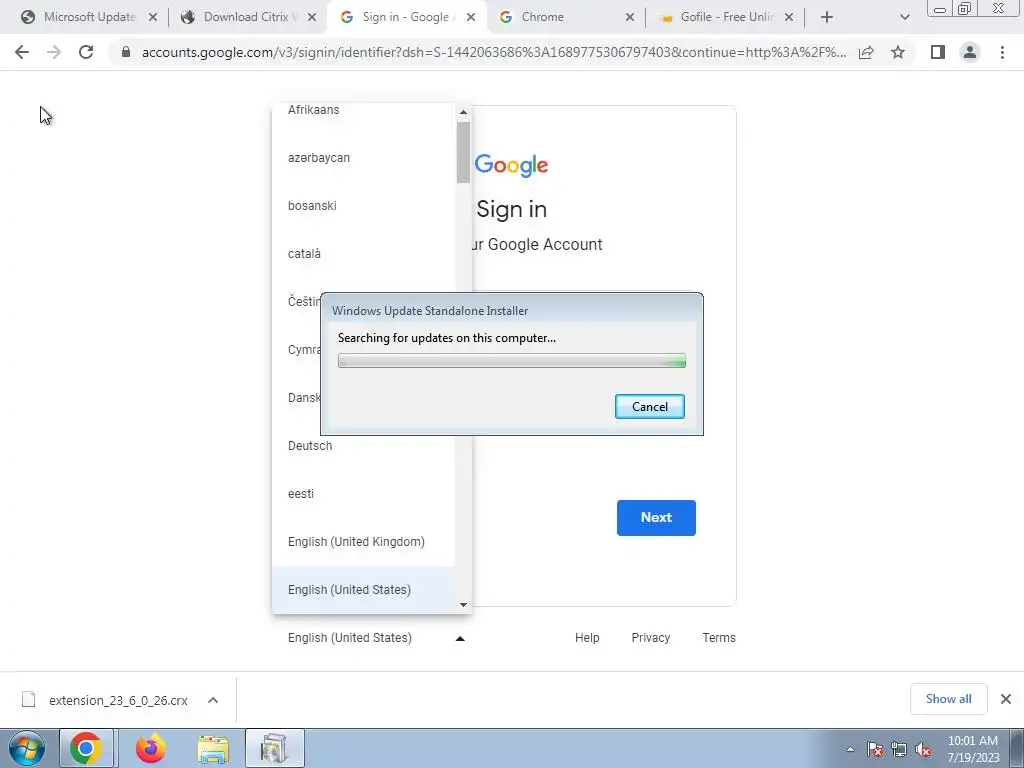This screenshot has width=1024, height=768.
Task: Open the Chrome profile avatar menu
Action: click(x=970, y=52)
